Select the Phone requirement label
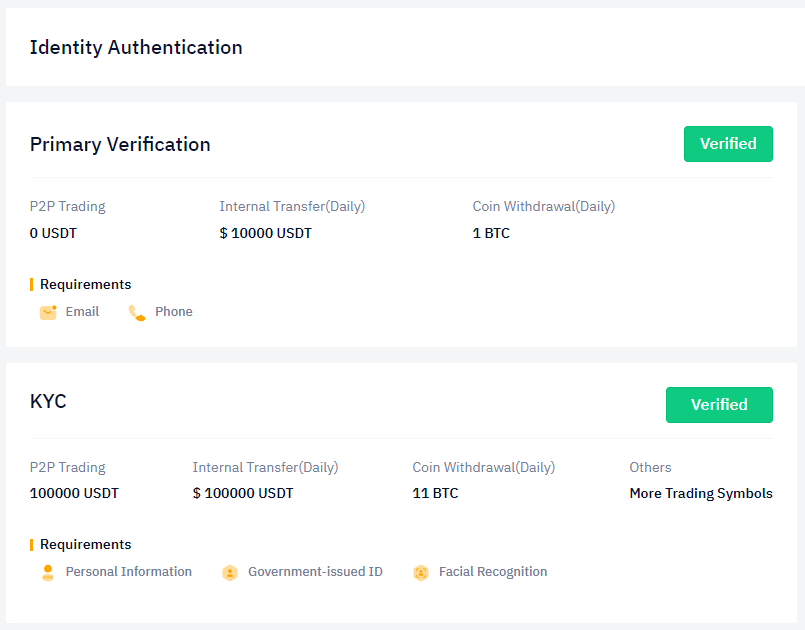 (x=173, y=312)
